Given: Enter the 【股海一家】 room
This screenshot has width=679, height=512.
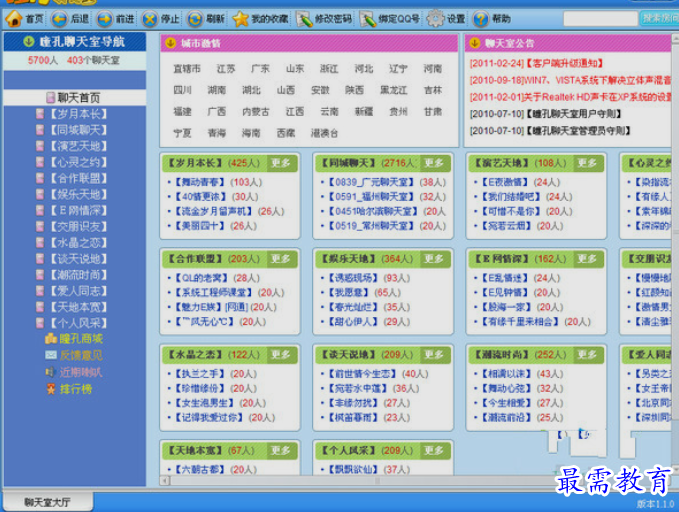Looking at the screenshot, I should pyautogui.click(x=506, y=307).
